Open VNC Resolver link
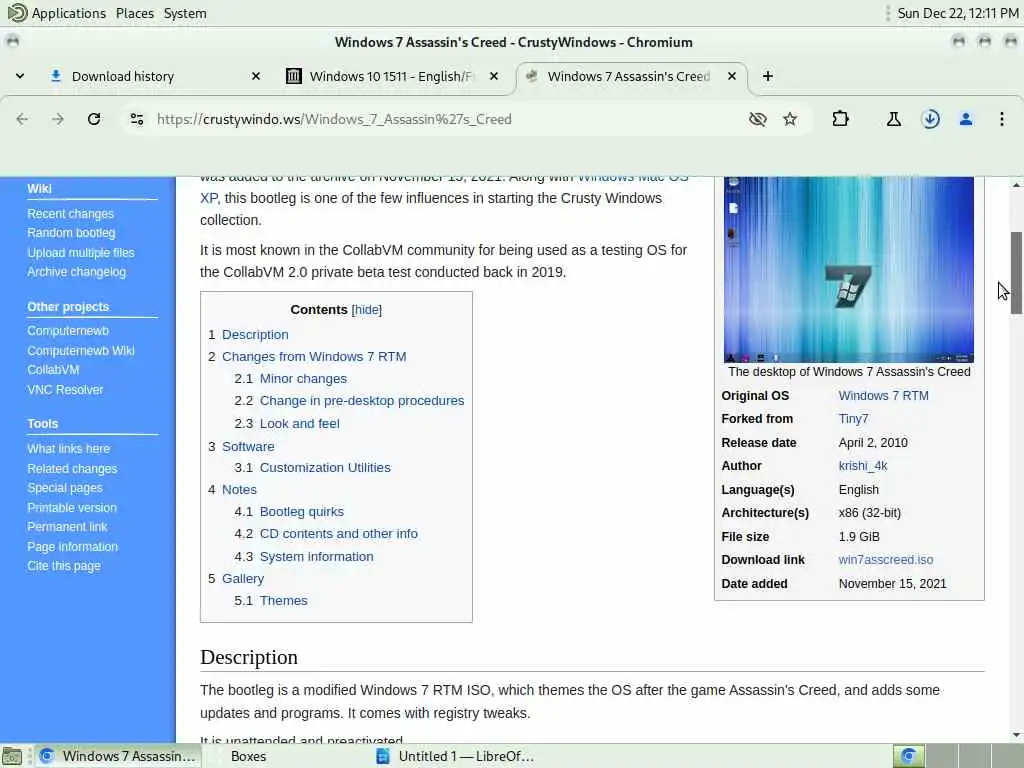The image size is (1024, 768). point(65,390)
